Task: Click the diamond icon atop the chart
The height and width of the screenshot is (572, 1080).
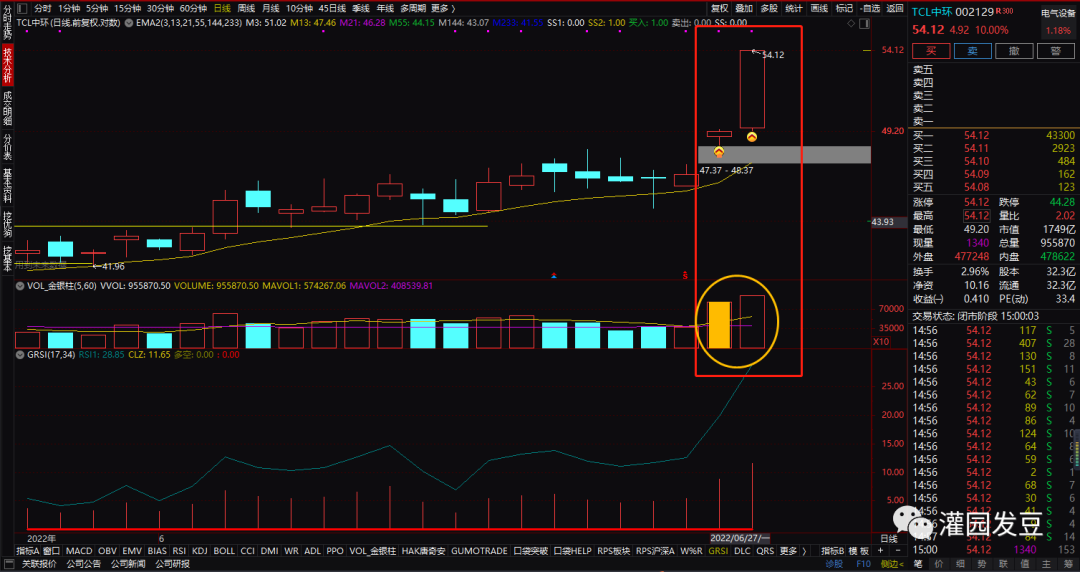Action: point(852,23)
